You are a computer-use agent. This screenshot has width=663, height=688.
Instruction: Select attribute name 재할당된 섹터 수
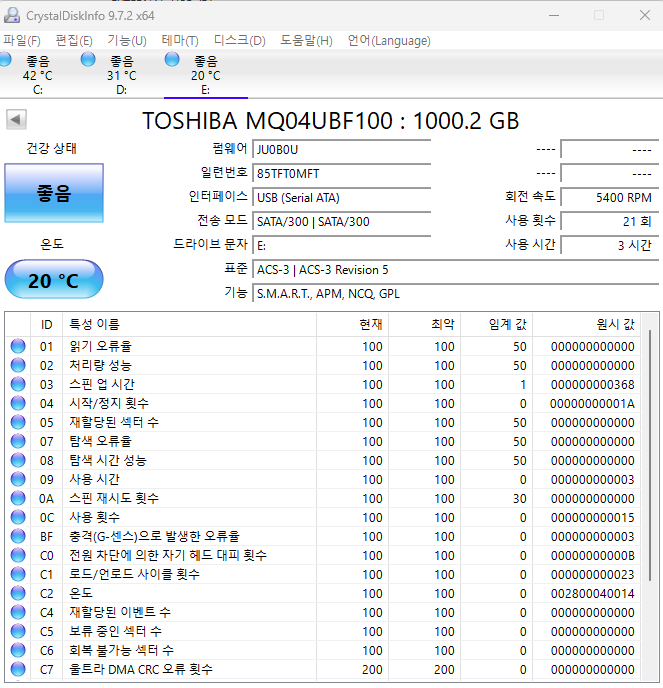click(x=114, y=422)
